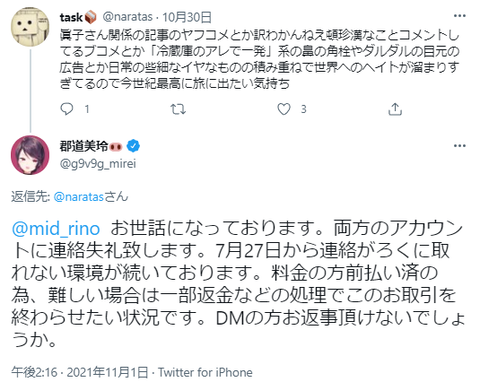Open task's cardboard box avatar
Image resolution: width=480 pixels, height=382 pixels.
point(30,27)
